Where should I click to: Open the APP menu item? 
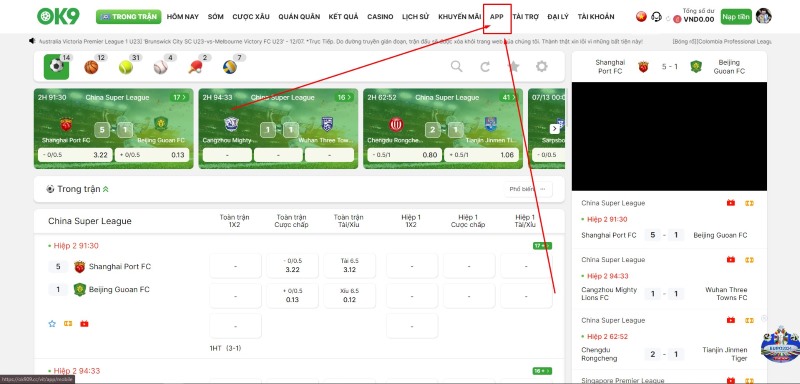[497, 17]
